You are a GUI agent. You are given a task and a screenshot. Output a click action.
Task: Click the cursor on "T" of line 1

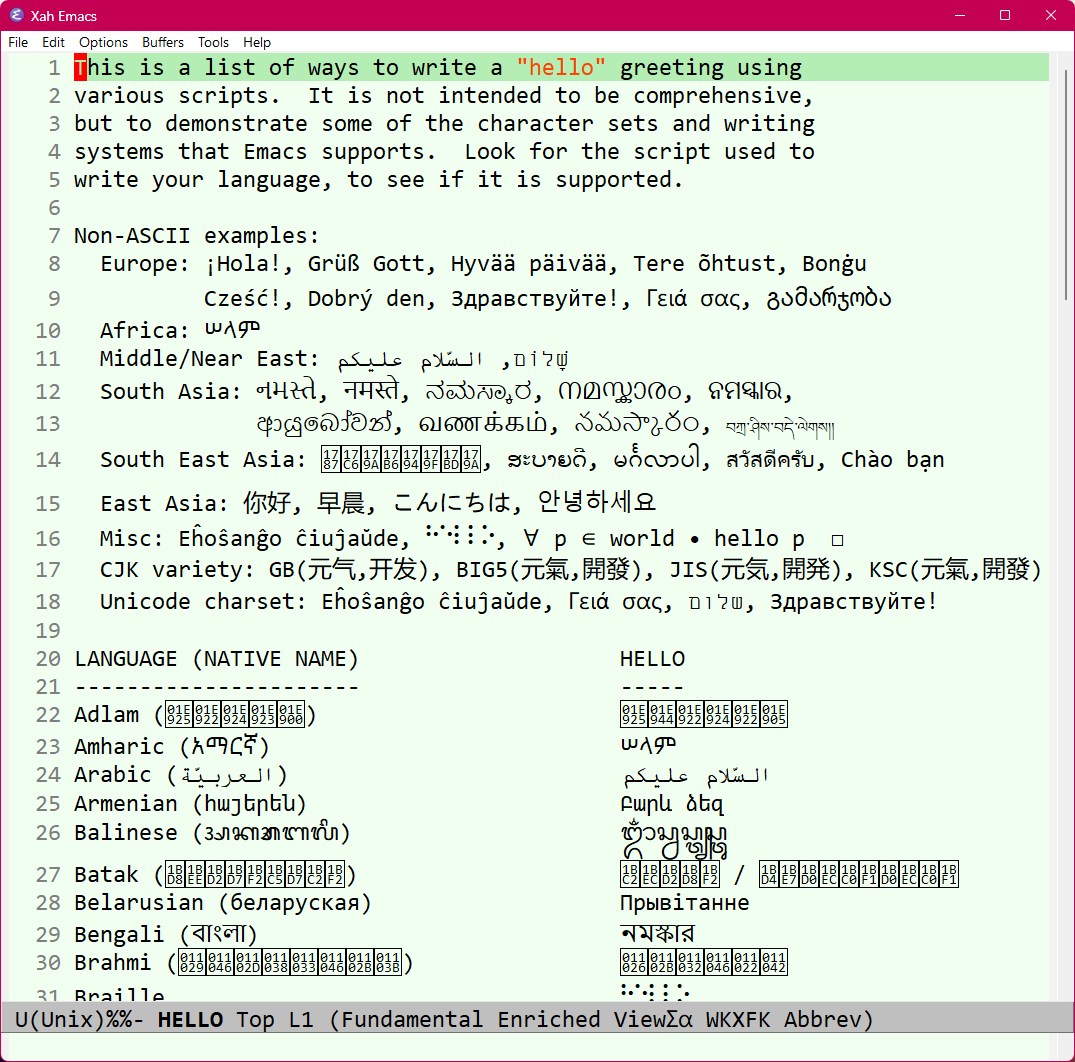coord(80,67)
